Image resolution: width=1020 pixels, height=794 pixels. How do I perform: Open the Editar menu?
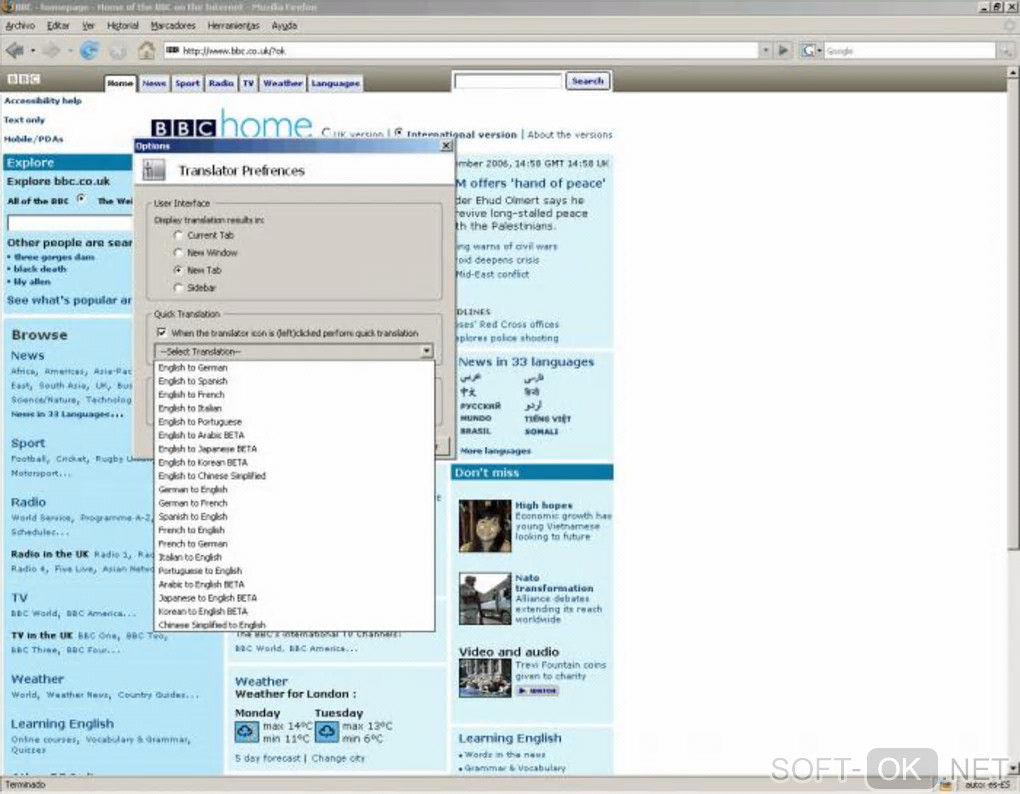tap(58, 25)
